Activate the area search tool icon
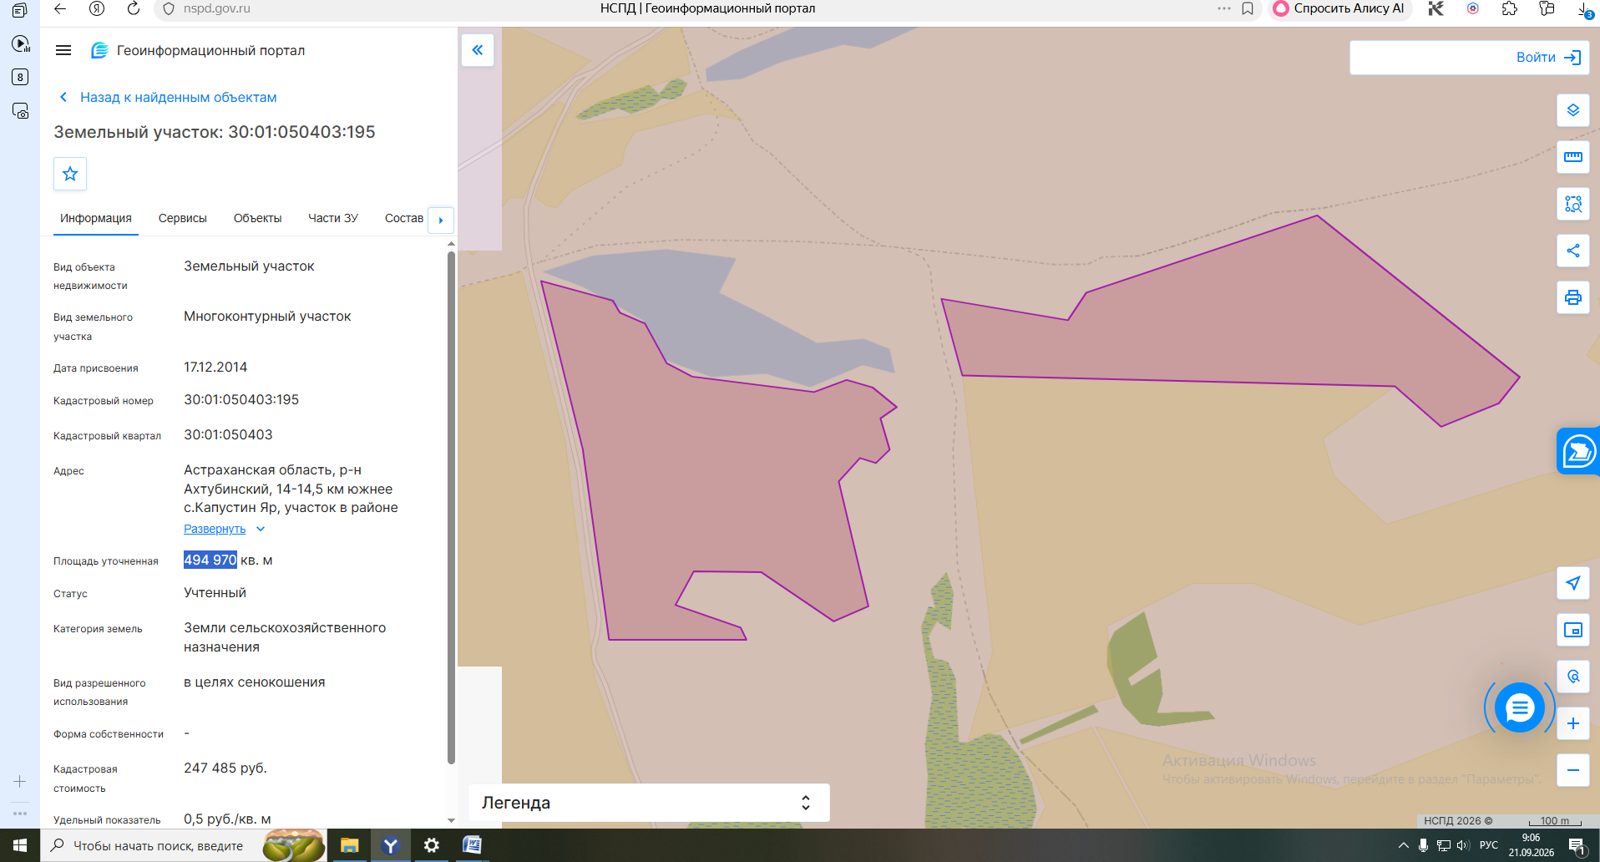Screen dimensions: 1600x862 click(x=1573, y=204)
